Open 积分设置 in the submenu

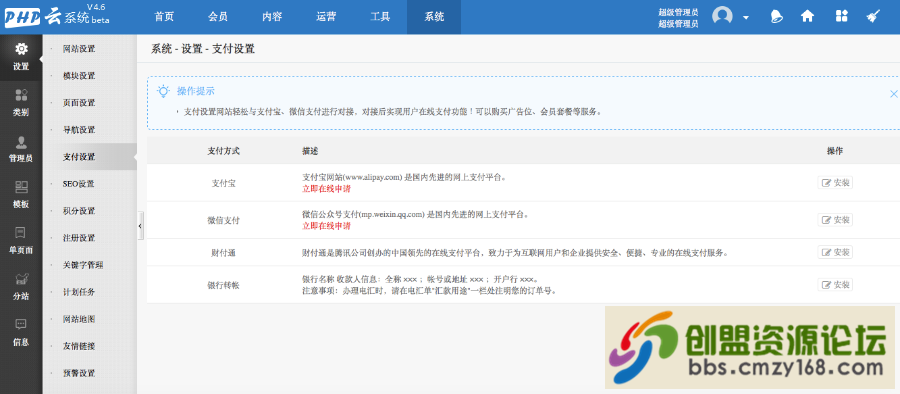(79, 211)
